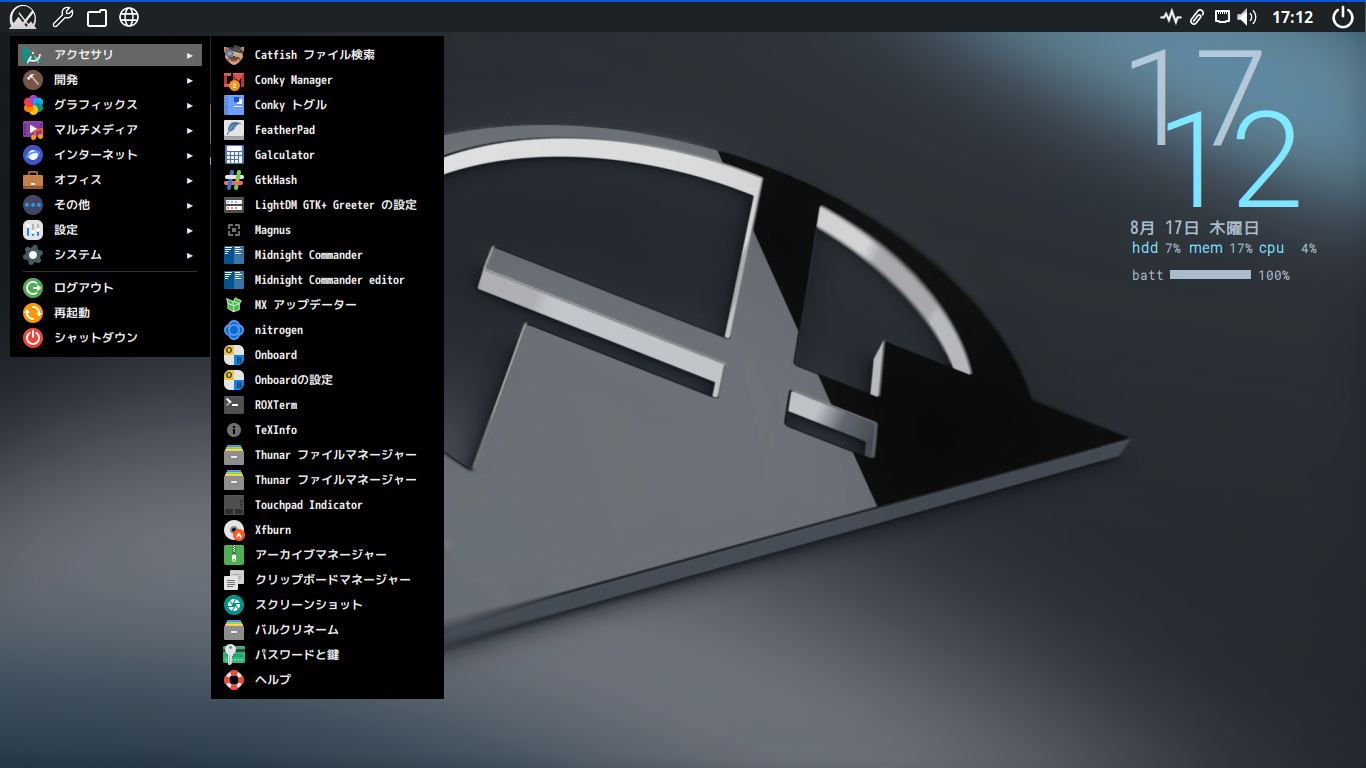Click the LightDM GTK+ Greeter icon
1366x768 pixels.
click(x=234, y=205)
